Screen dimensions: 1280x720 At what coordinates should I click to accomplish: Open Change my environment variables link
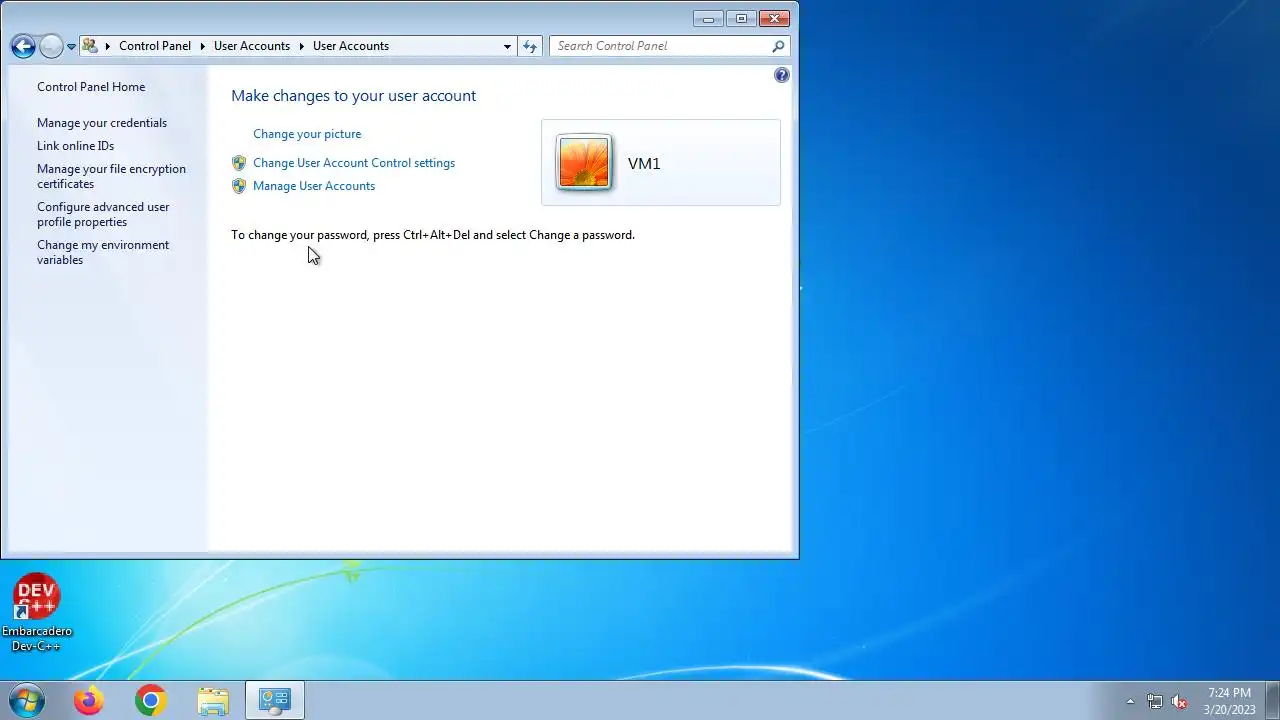pyautogui.click(x=103, y=252)
